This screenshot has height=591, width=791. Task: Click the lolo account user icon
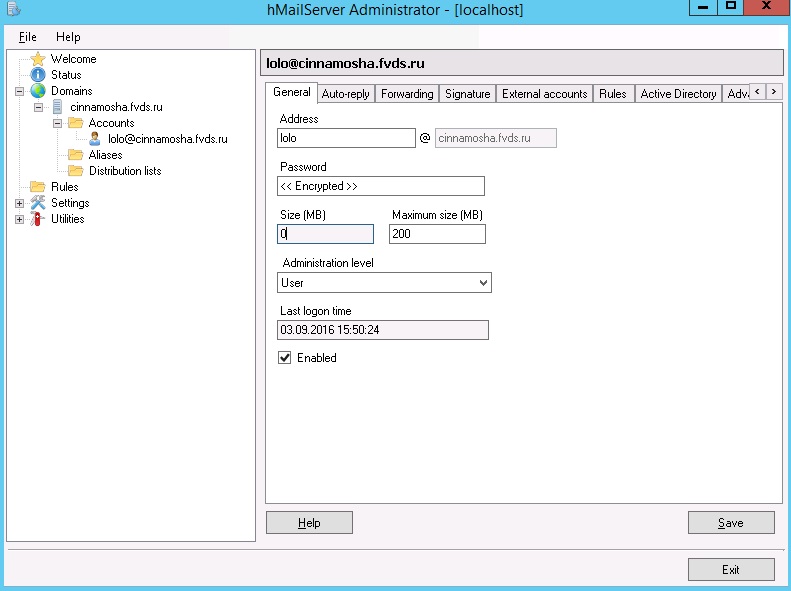coord(94,139)
